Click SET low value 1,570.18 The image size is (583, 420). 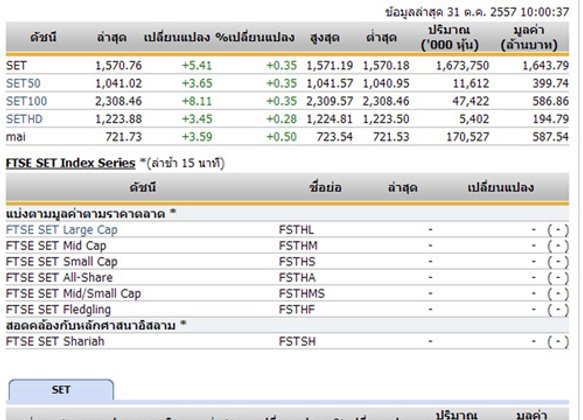point(386,65)
